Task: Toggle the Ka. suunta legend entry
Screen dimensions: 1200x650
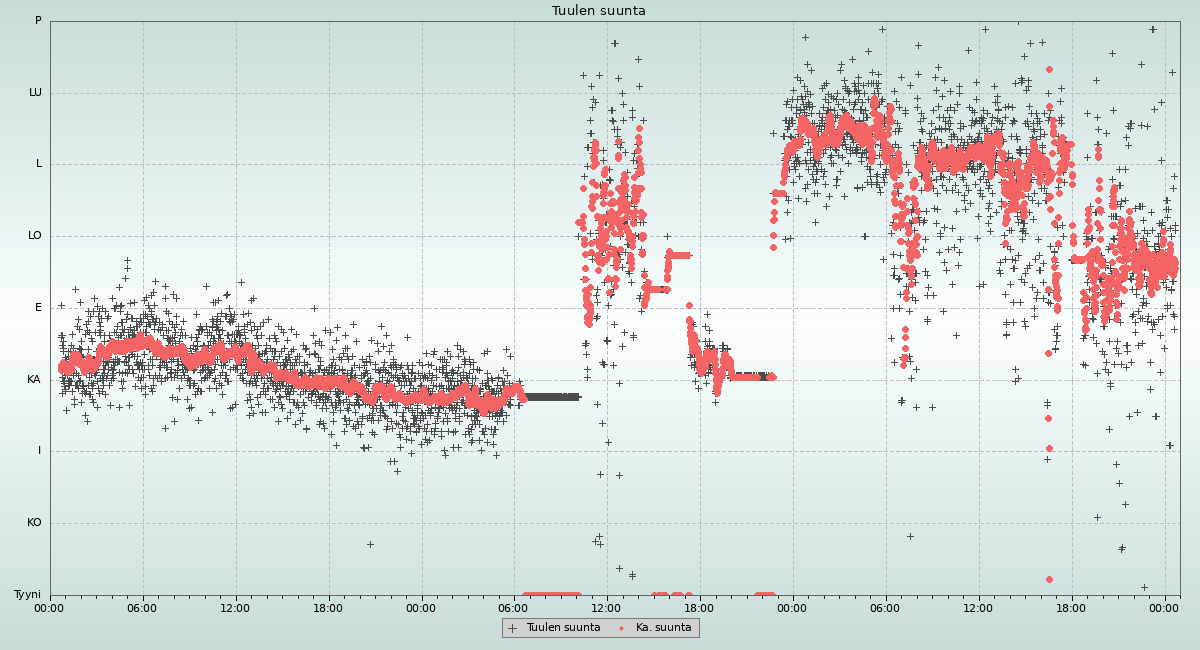Action: coord(663,628)
